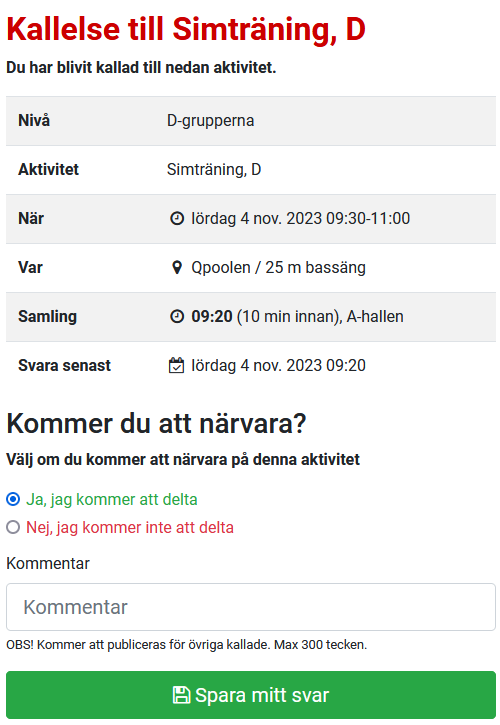
Task: Click the 'Kallelse till Simträning, D' heading
Action: [186, 29]
